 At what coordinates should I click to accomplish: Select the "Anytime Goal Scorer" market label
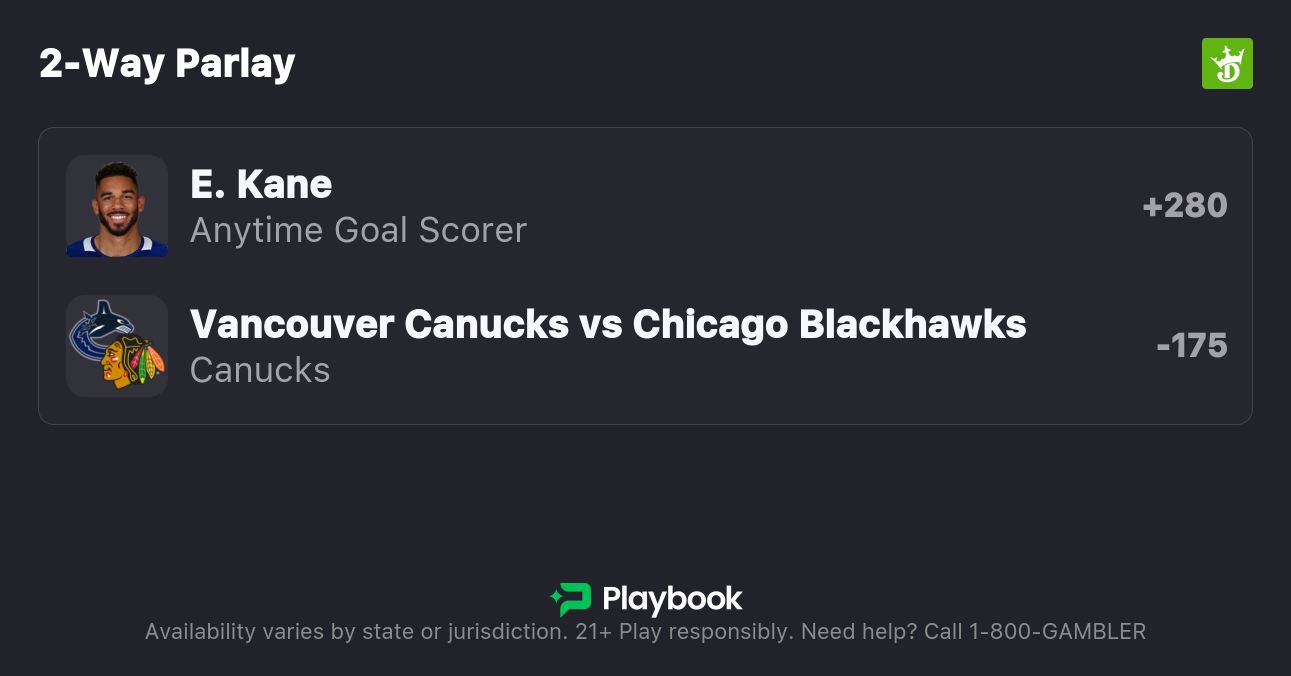pos(358,230)
